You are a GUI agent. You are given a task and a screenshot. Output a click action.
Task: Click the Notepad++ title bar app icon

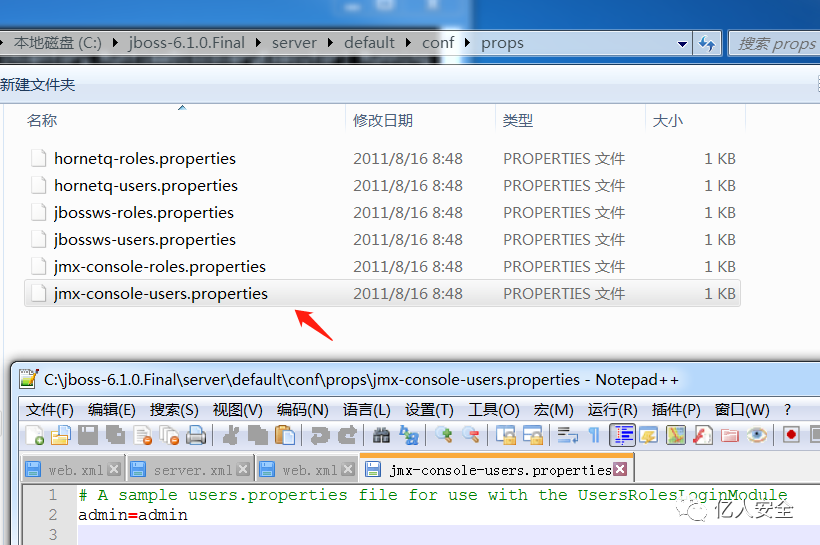pyautogui.click(x=29, y=379)
